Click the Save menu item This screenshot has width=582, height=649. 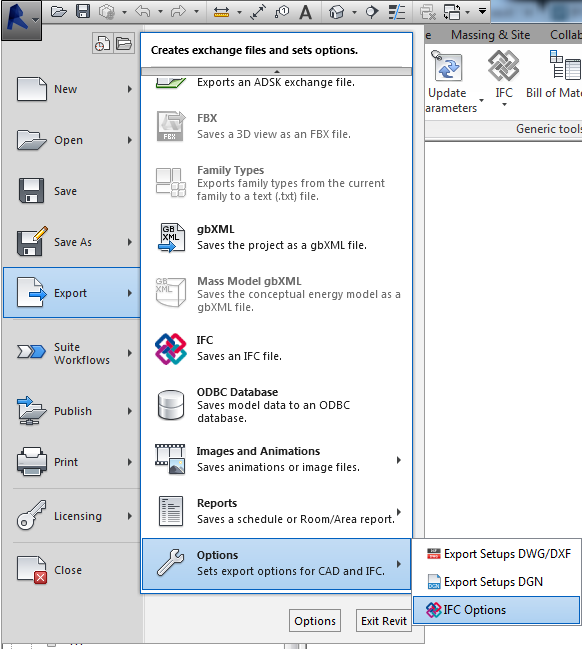coord(72,191)
